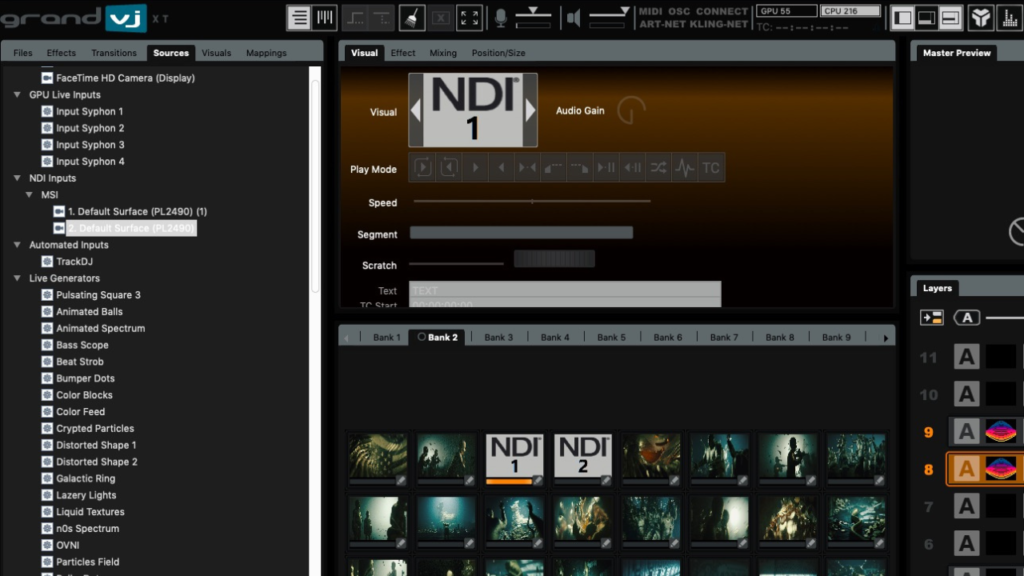Click the microphone input icon
The image size is (1024, 576).
tap(500, 17)
